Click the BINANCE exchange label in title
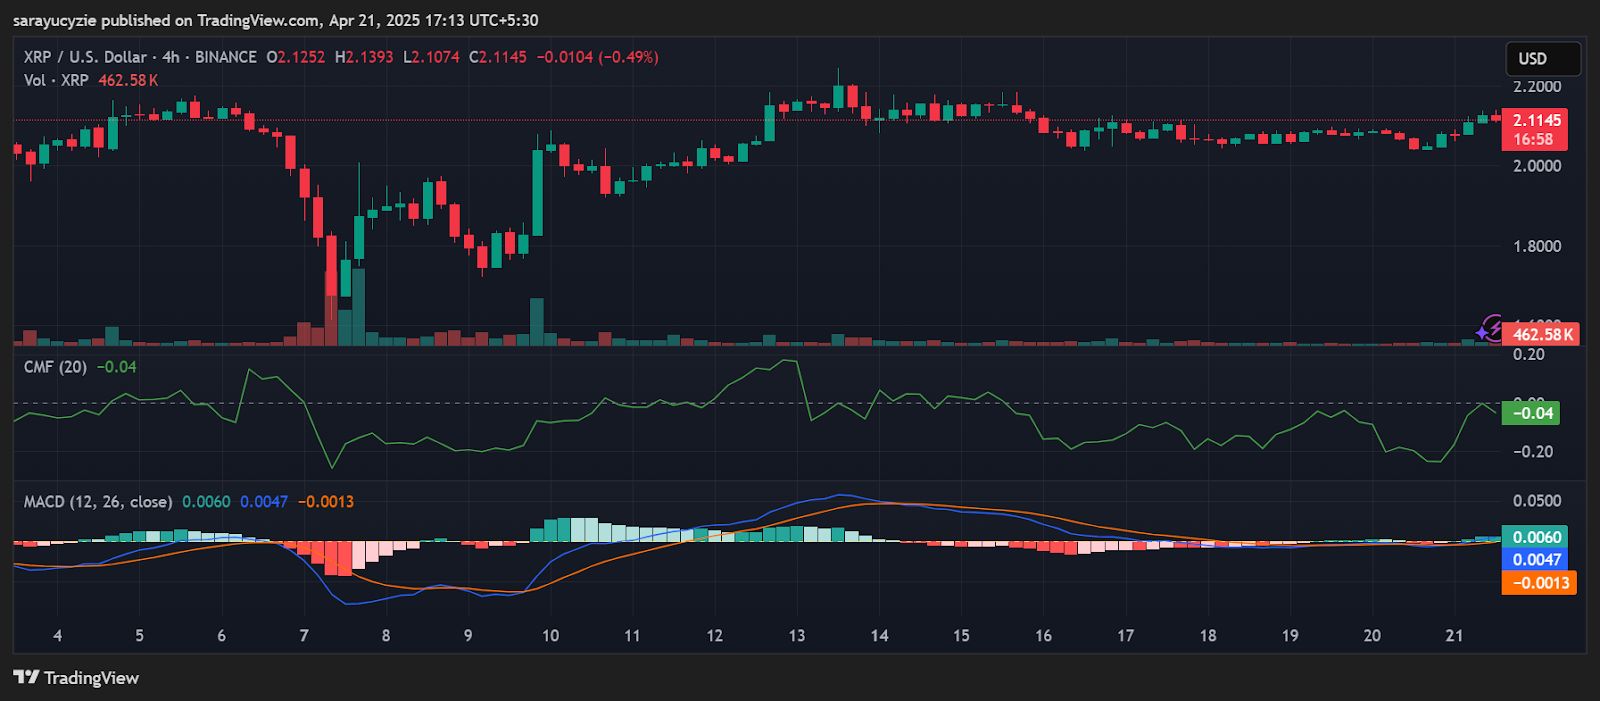The image size is (1600, 701). 225,57
